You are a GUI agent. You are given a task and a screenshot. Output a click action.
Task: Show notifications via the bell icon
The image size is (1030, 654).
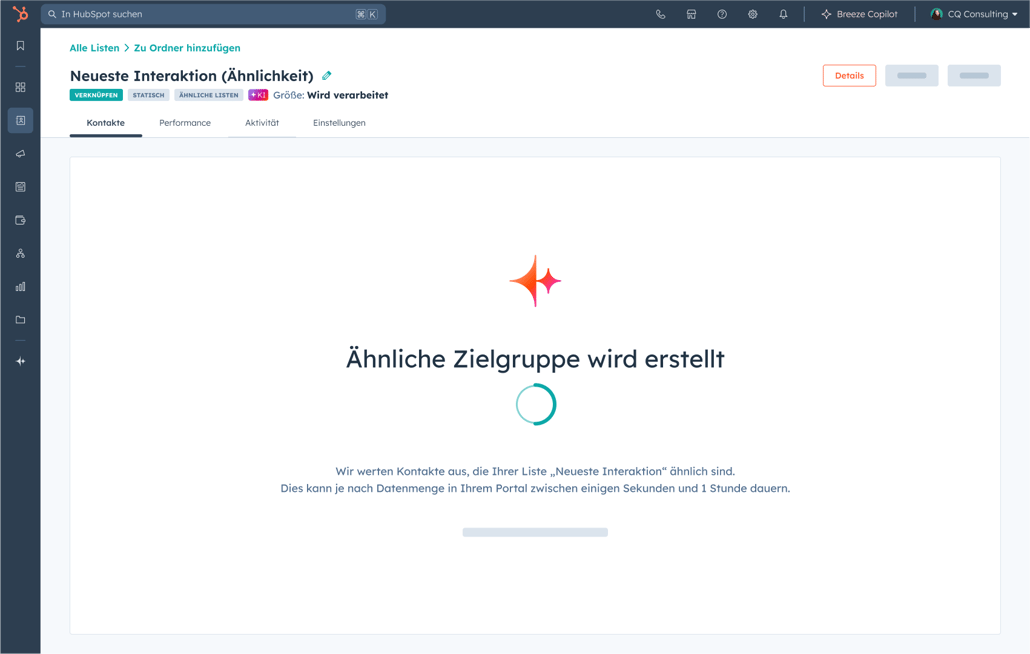[784, 14]
